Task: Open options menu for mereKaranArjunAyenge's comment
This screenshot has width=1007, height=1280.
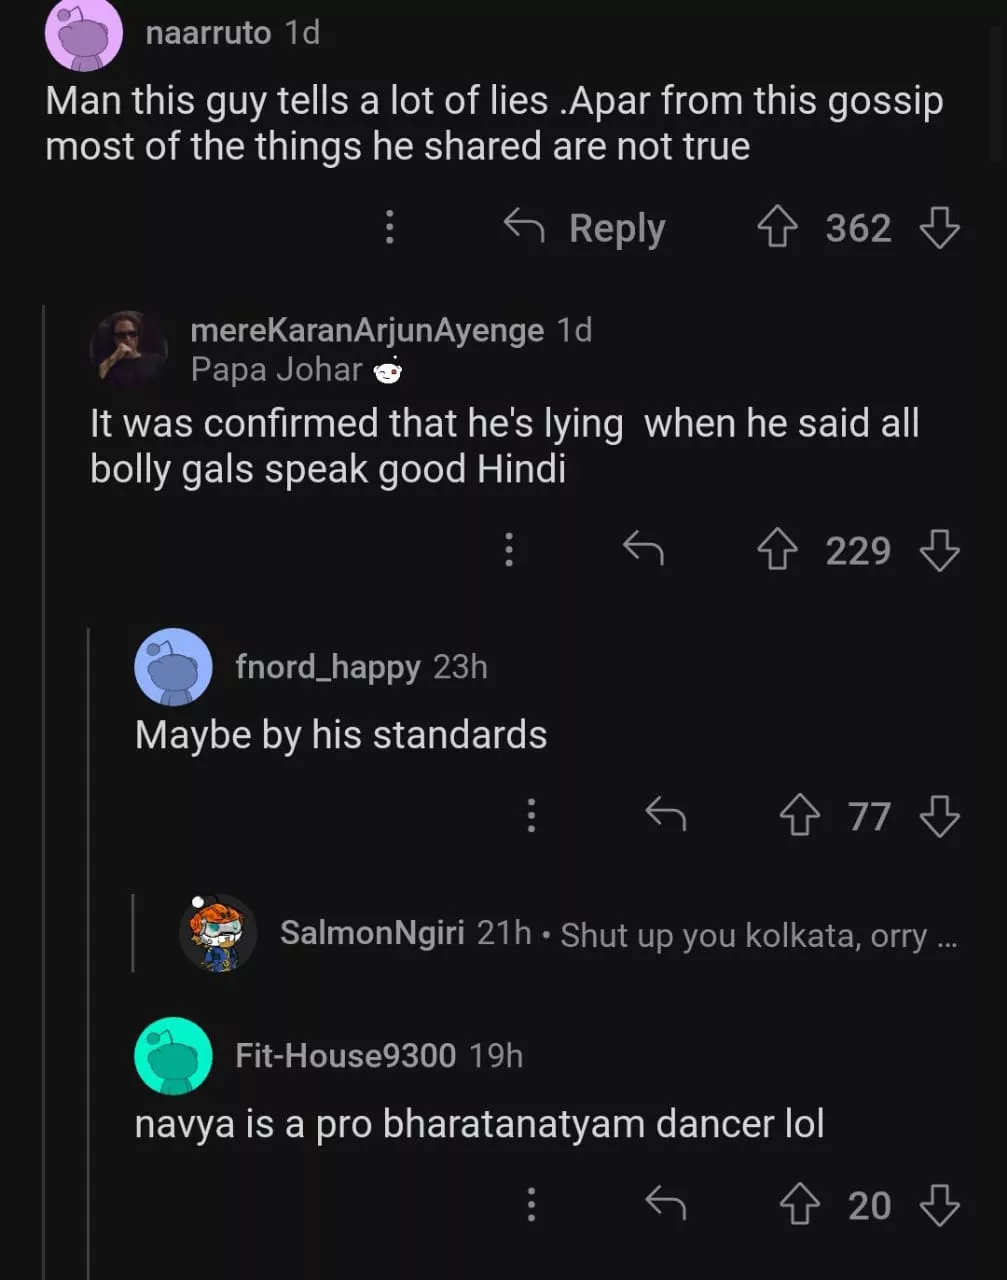Action: pyautogui.click(x=509, y=549)
